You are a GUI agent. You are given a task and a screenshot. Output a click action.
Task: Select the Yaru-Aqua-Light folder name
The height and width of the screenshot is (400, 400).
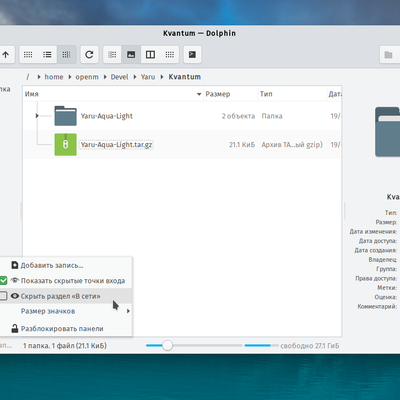tap(107, 116)
